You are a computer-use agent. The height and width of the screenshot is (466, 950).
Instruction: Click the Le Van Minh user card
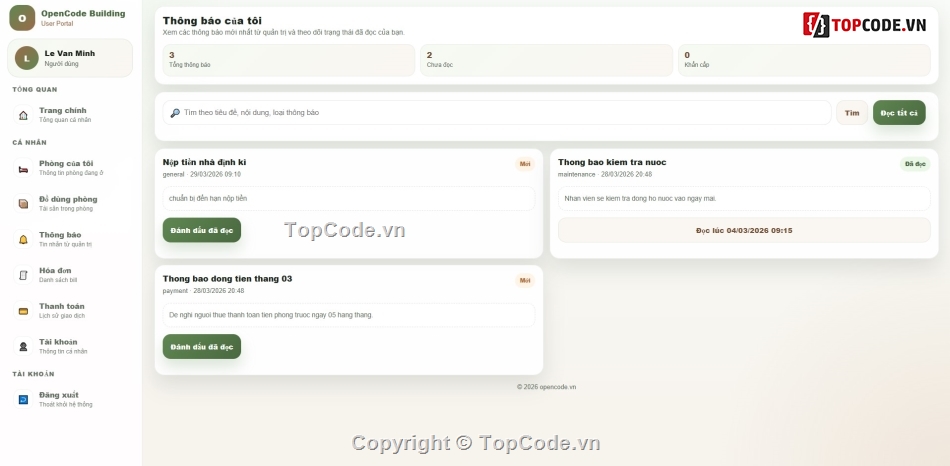point(70,58)
